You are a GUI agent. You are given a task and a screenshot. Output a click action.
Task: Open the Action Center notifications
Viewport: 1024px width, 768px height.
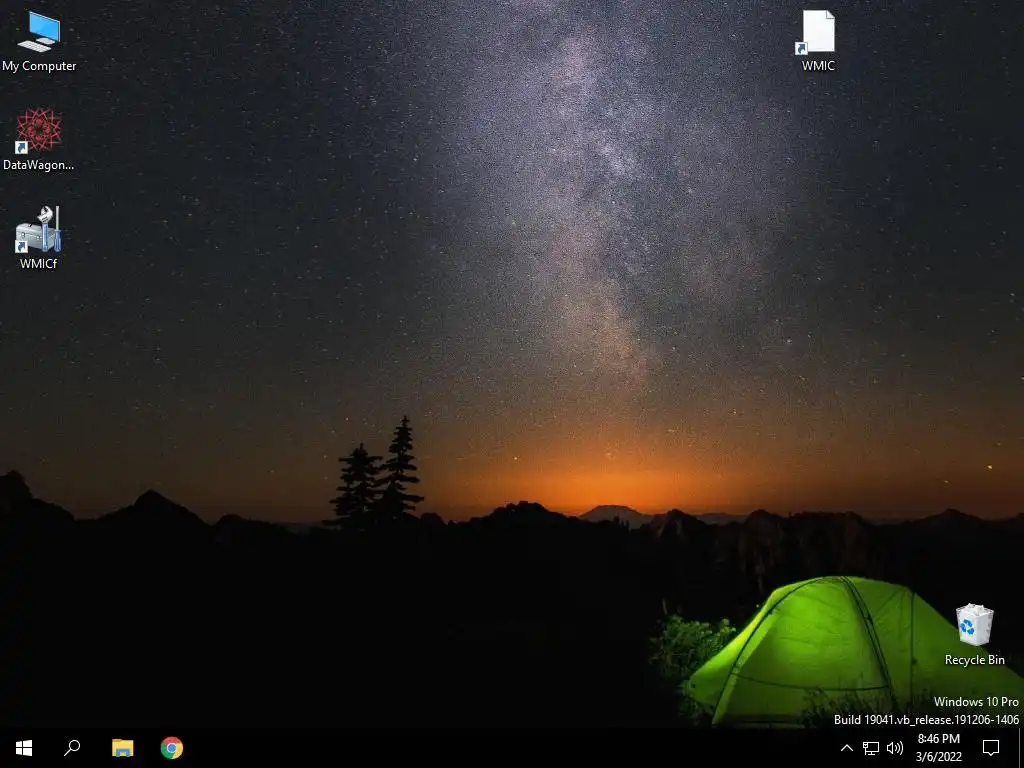pos(991,748)
